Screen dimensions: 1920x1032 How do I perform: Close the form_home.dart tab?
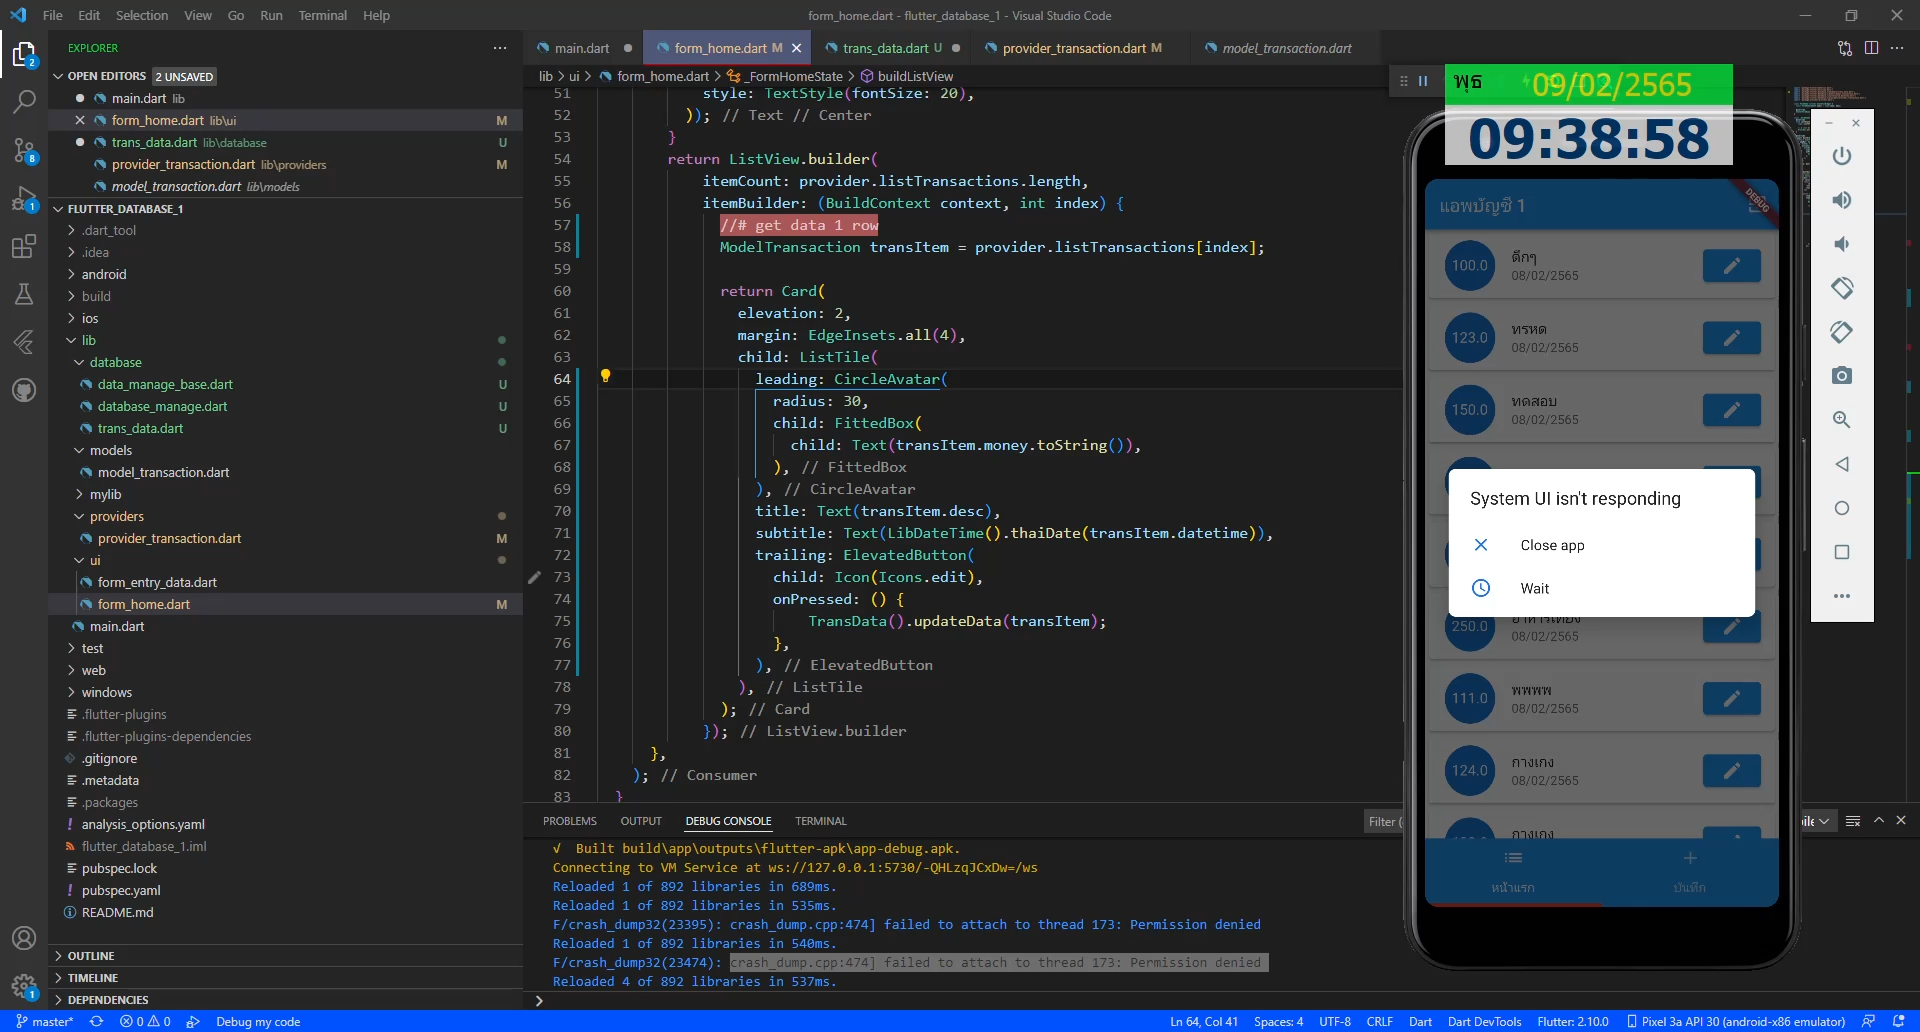pyautogui.click(x=796, y=48)
